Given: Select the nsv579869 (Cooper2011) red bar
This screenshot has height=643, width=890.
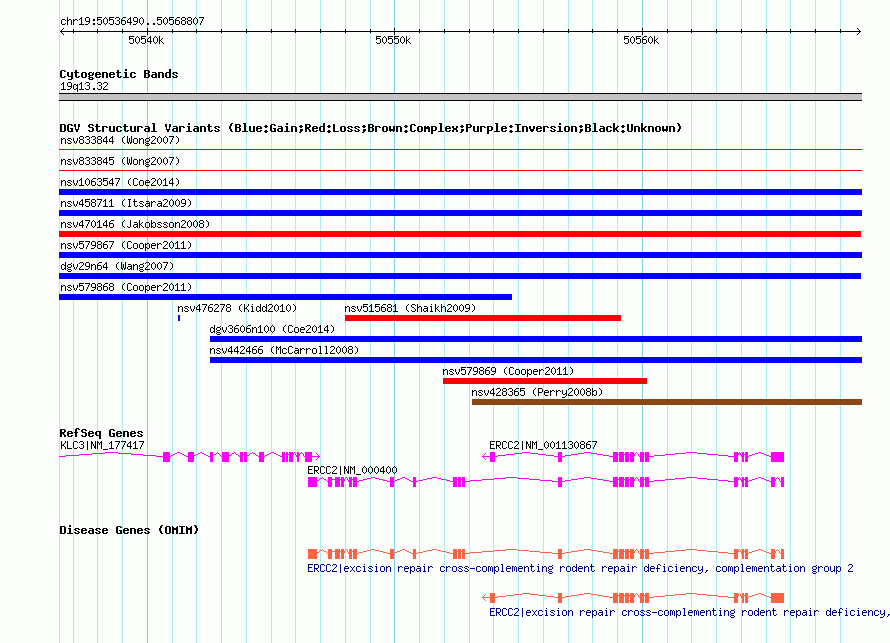Looking at the screenshot, I should click(545, 381).
